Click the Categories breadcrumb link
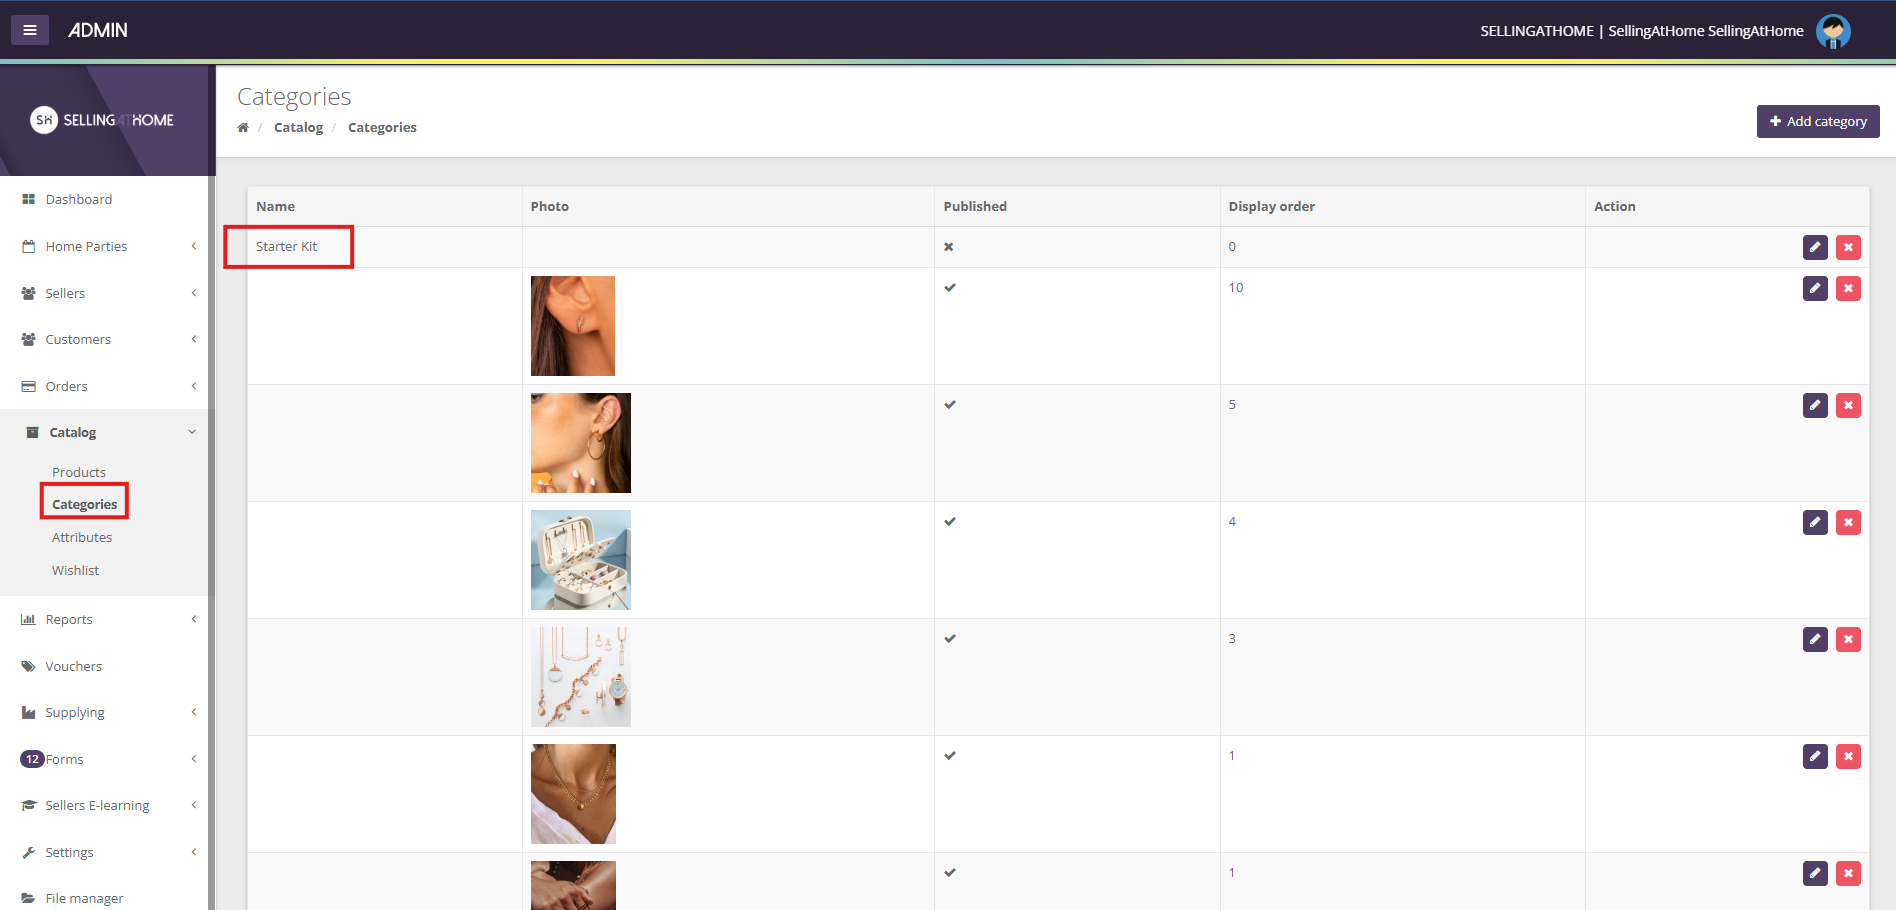1896x910 pixels. tap(382, 127)
